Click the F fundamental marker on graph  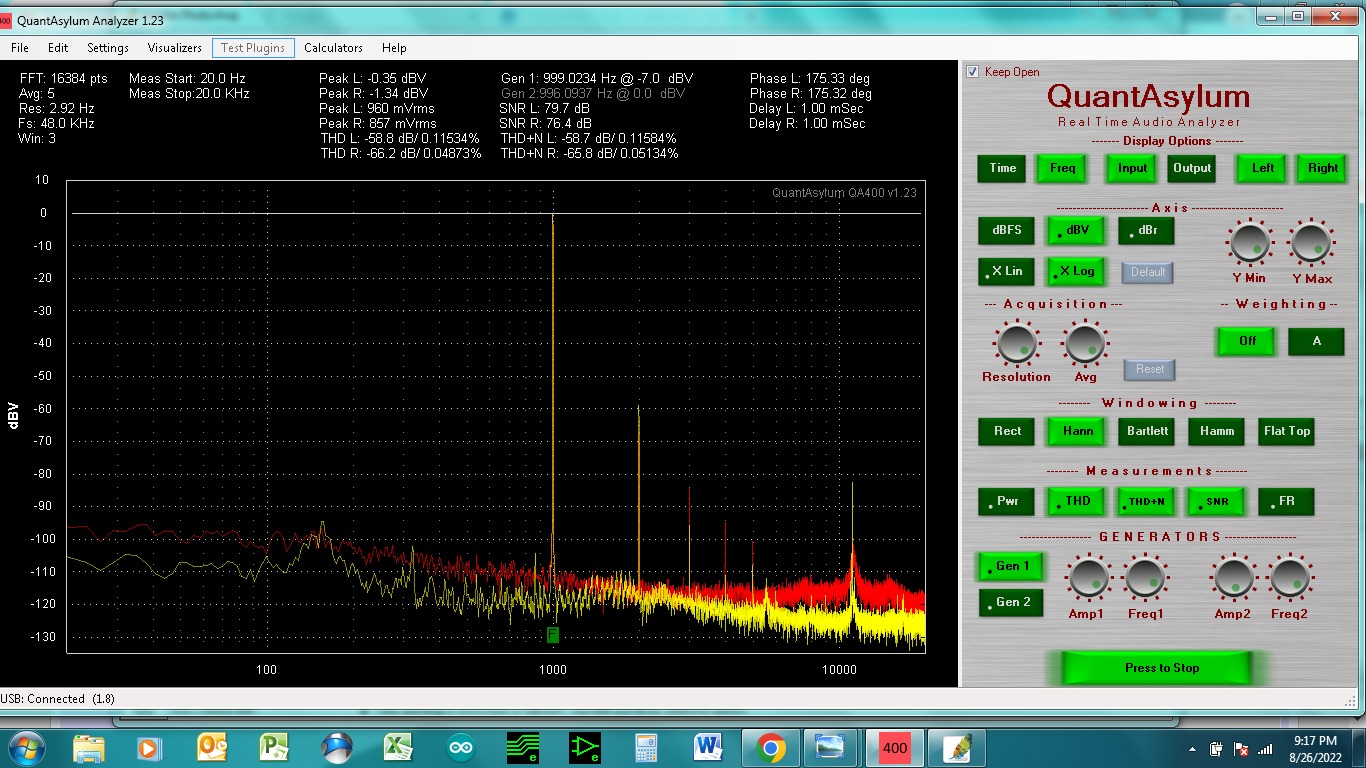(x=552, y=635)
